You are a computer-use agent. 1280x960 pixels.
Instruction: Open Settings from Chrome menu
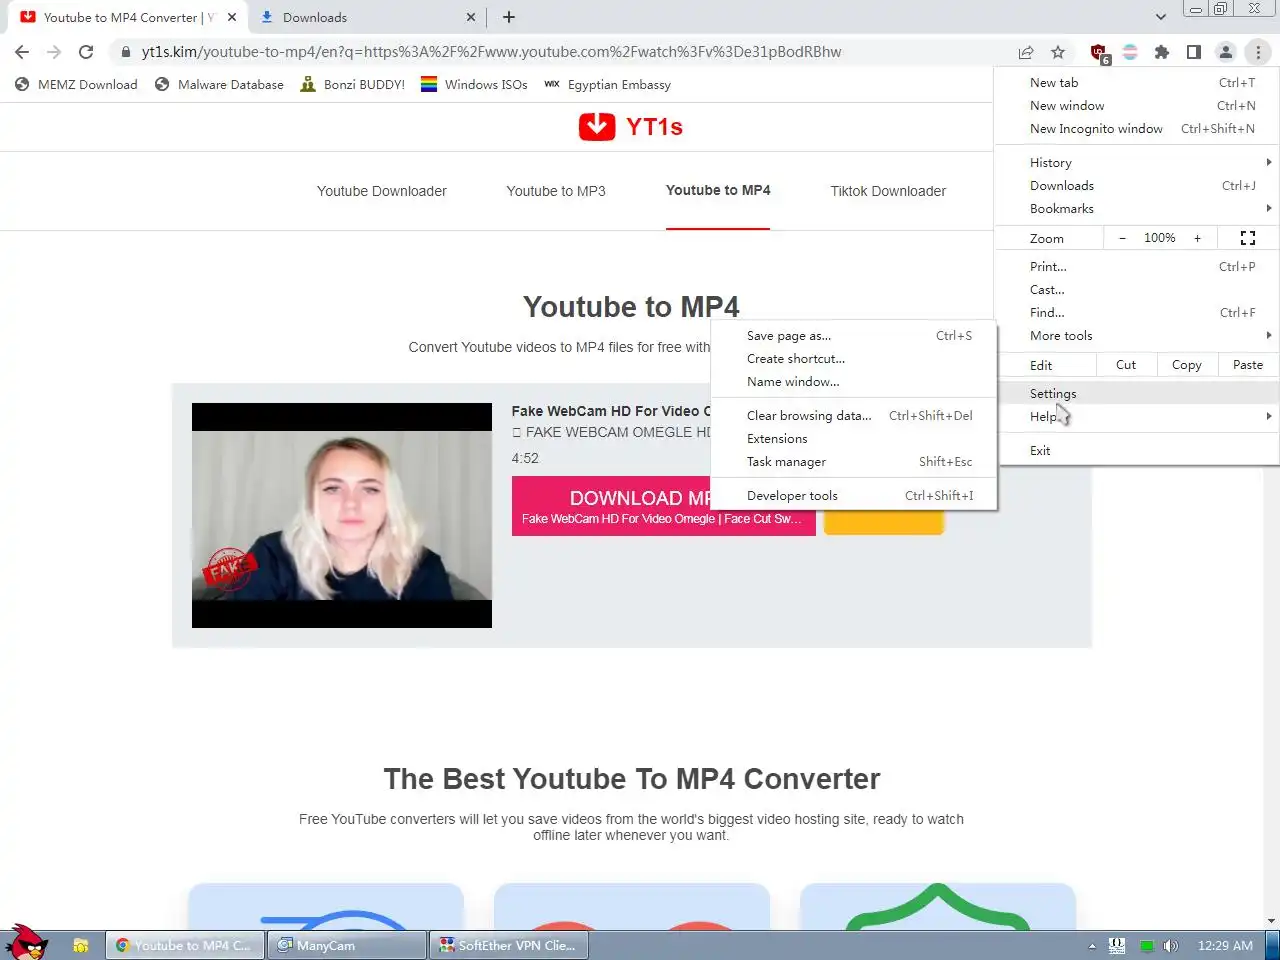(1137, 394)
